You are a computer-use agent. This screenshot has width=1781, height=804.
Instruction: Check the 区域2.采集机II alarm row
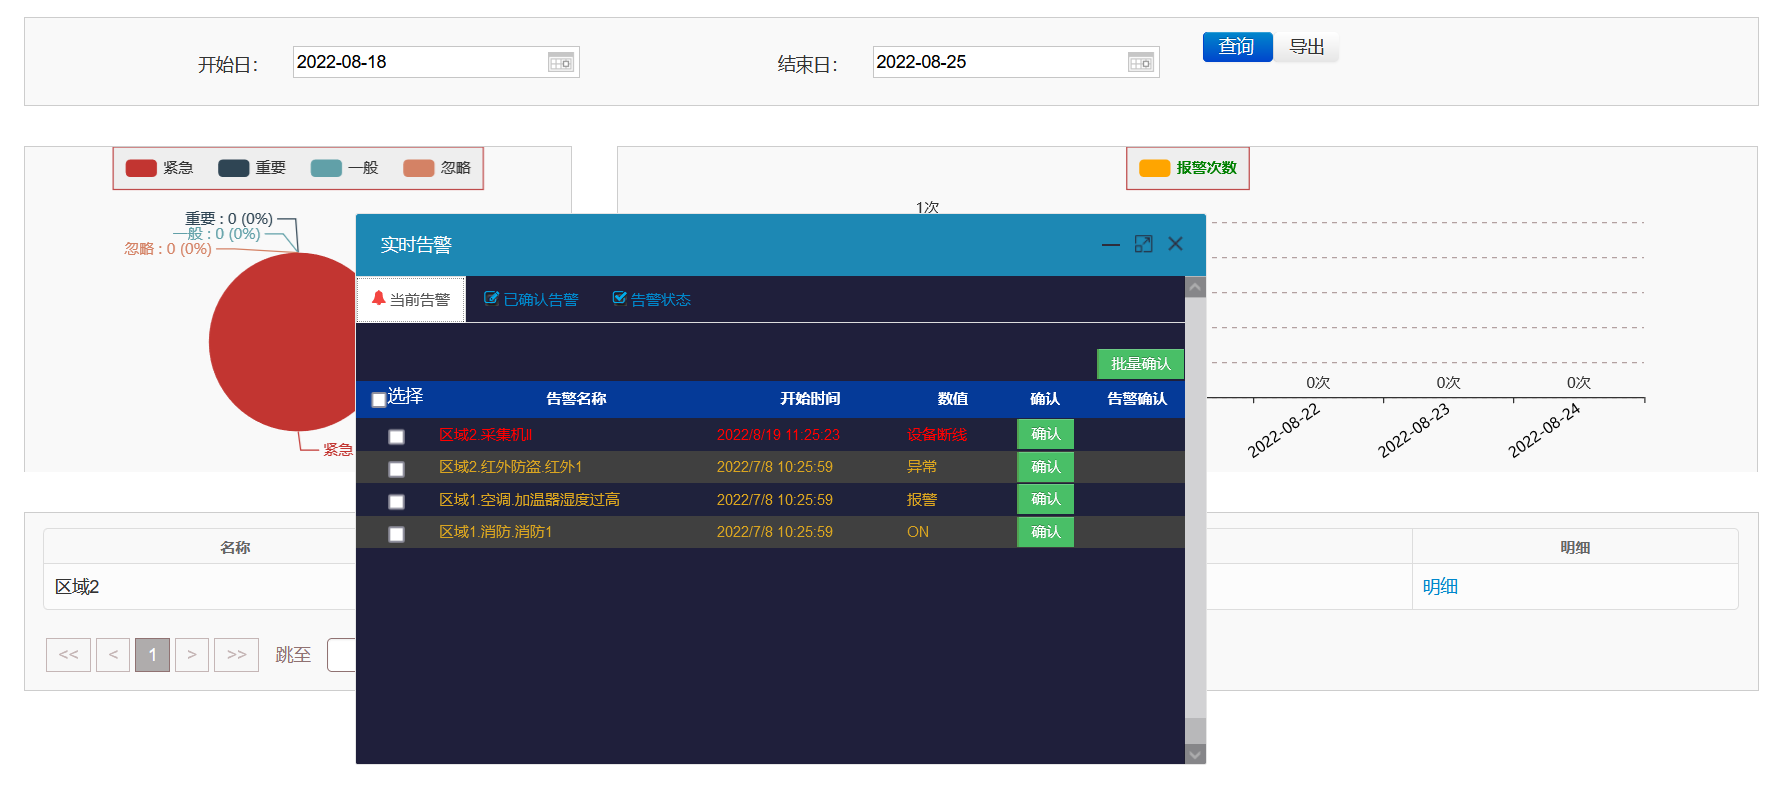pos(396,437)
